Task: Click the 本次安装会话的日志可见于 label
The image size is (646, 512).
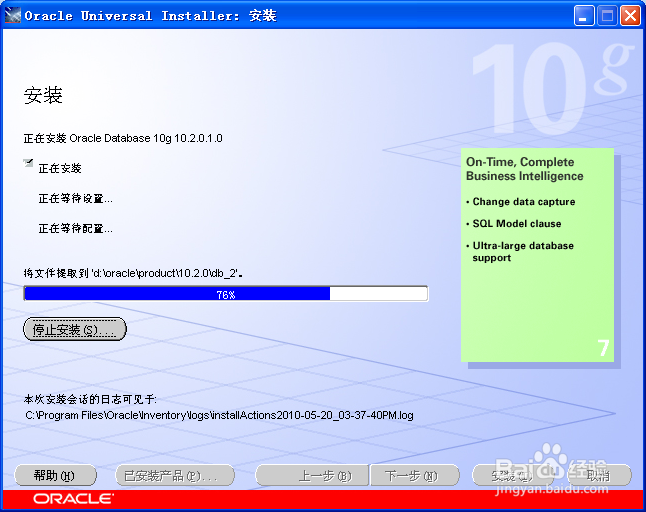Action: (x=90, y=399)
